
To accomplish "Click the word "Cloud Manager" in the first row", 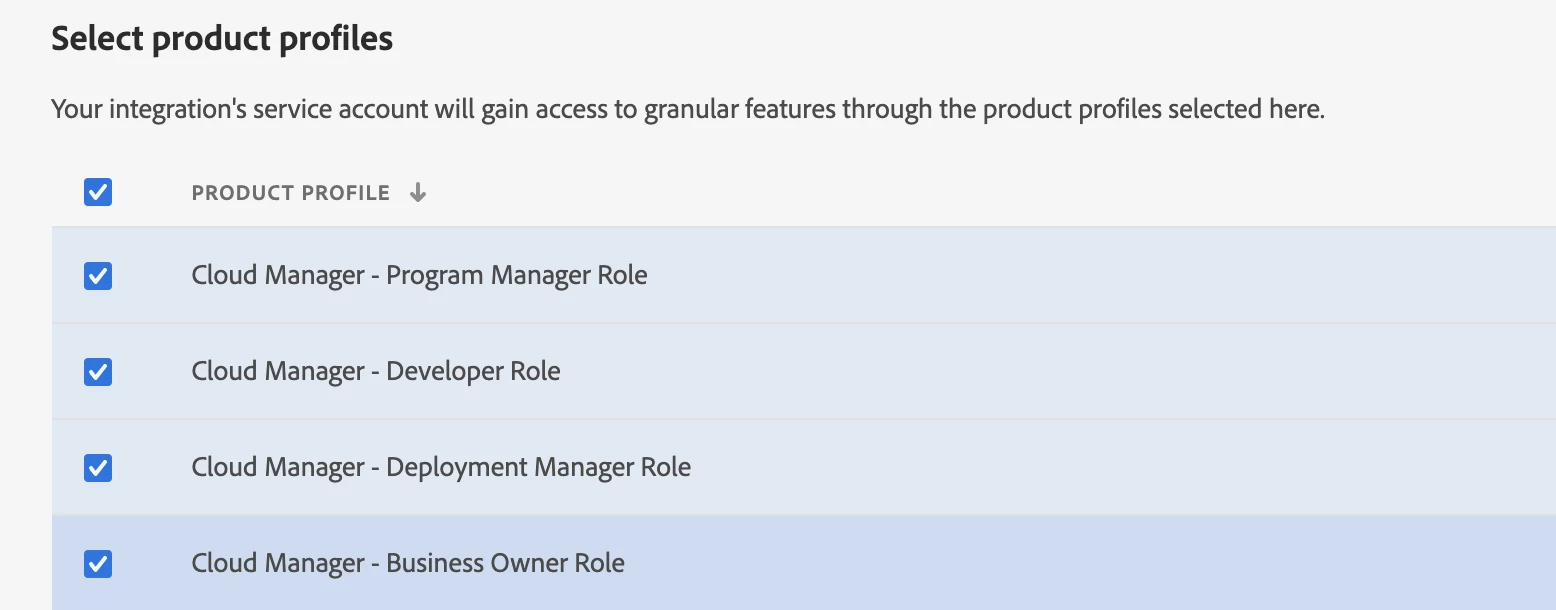I will coord(278,275).
